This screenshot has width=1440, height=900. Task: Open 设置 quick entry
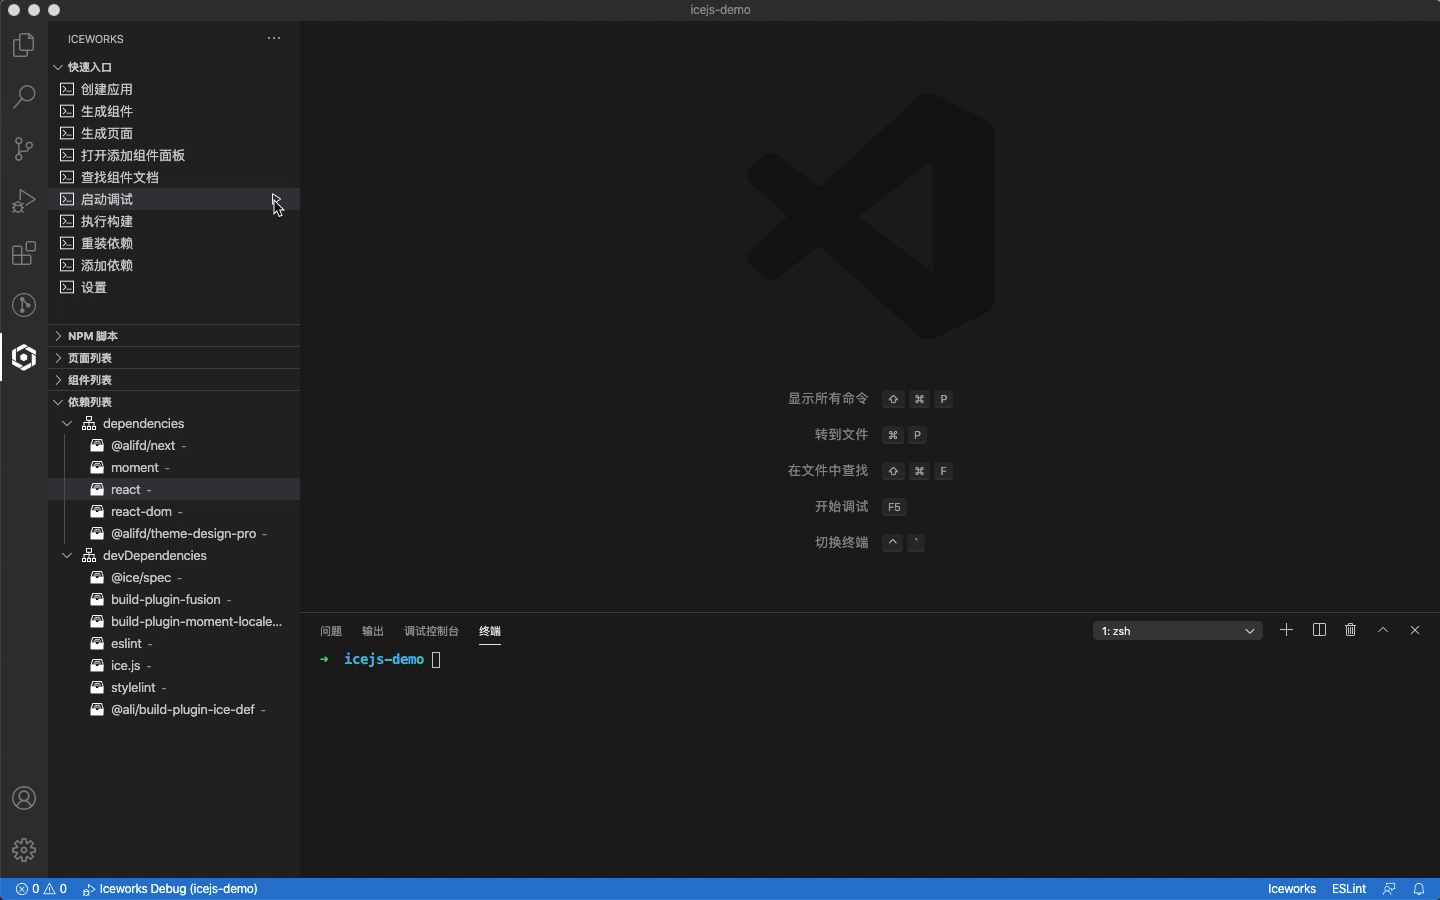click(x=174, y=287)
